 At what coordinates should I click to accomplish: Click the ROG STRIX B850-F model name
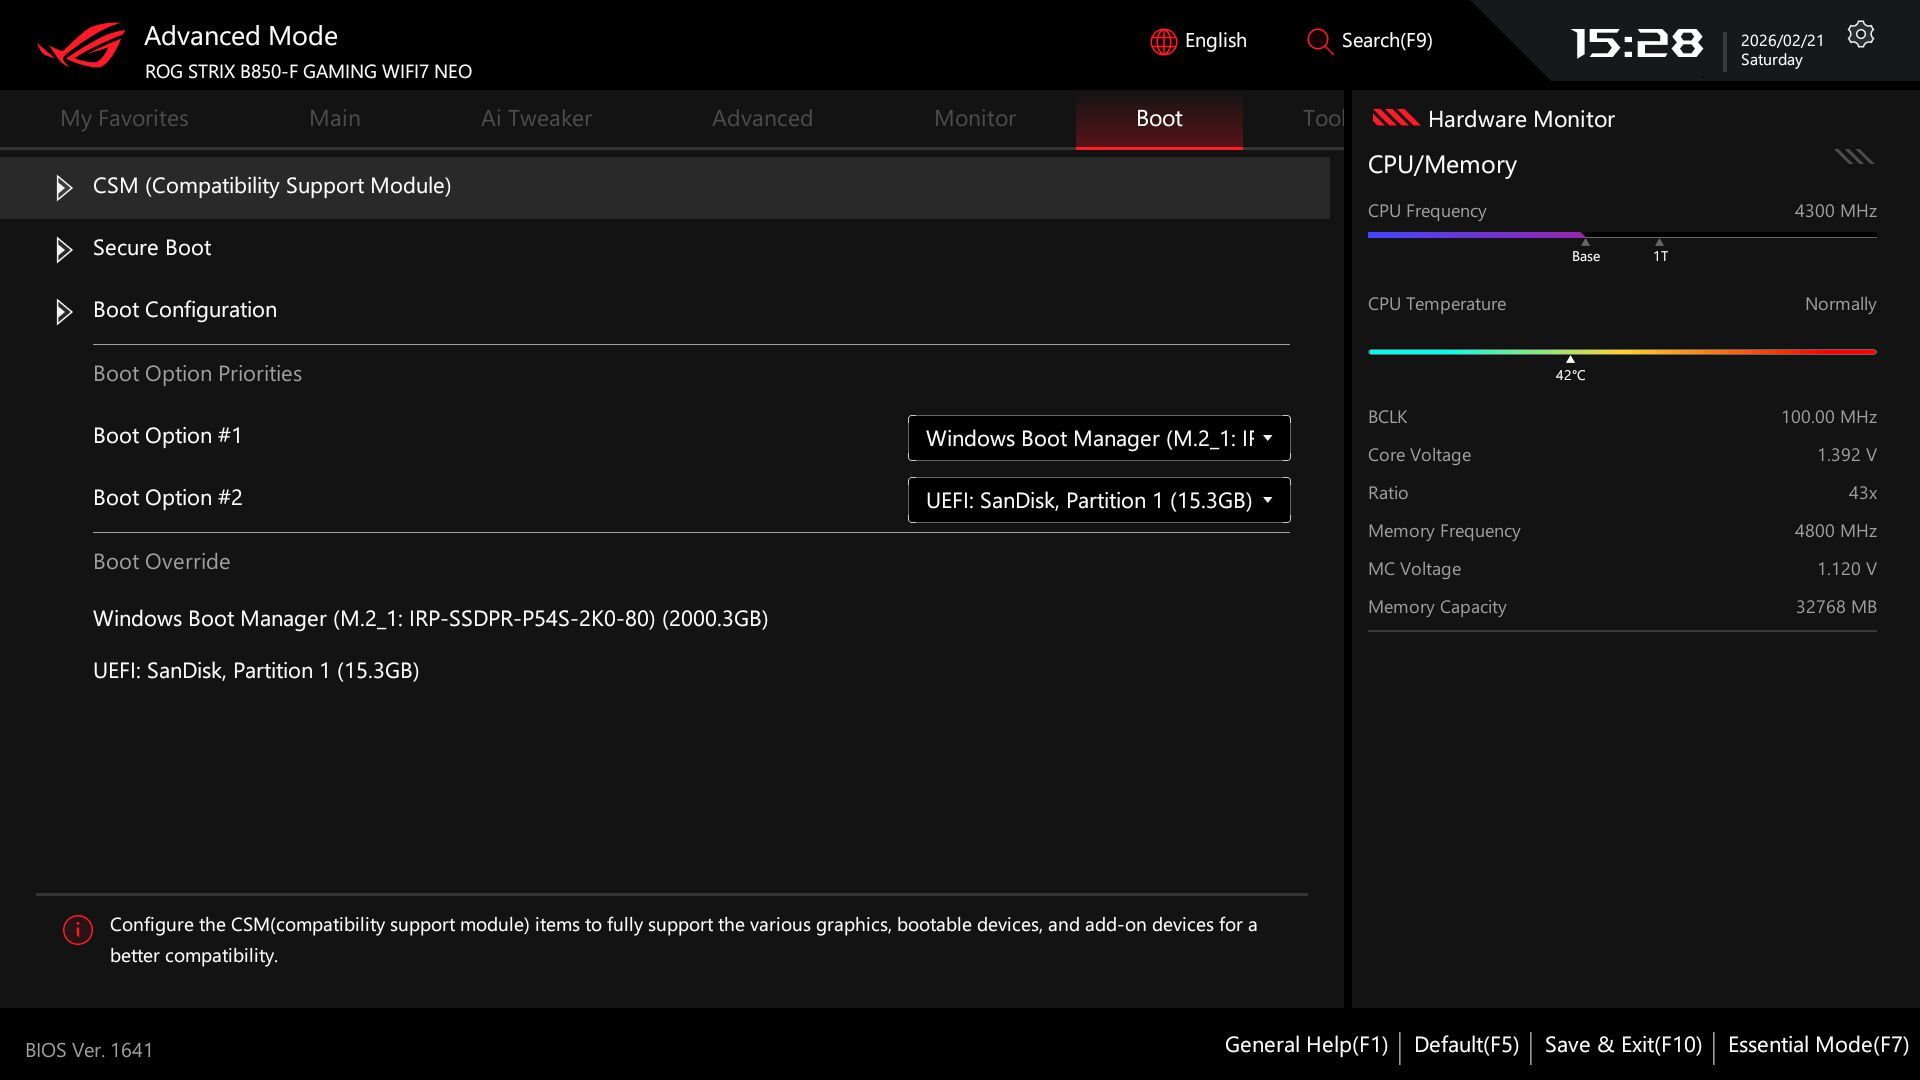[308, 72]
